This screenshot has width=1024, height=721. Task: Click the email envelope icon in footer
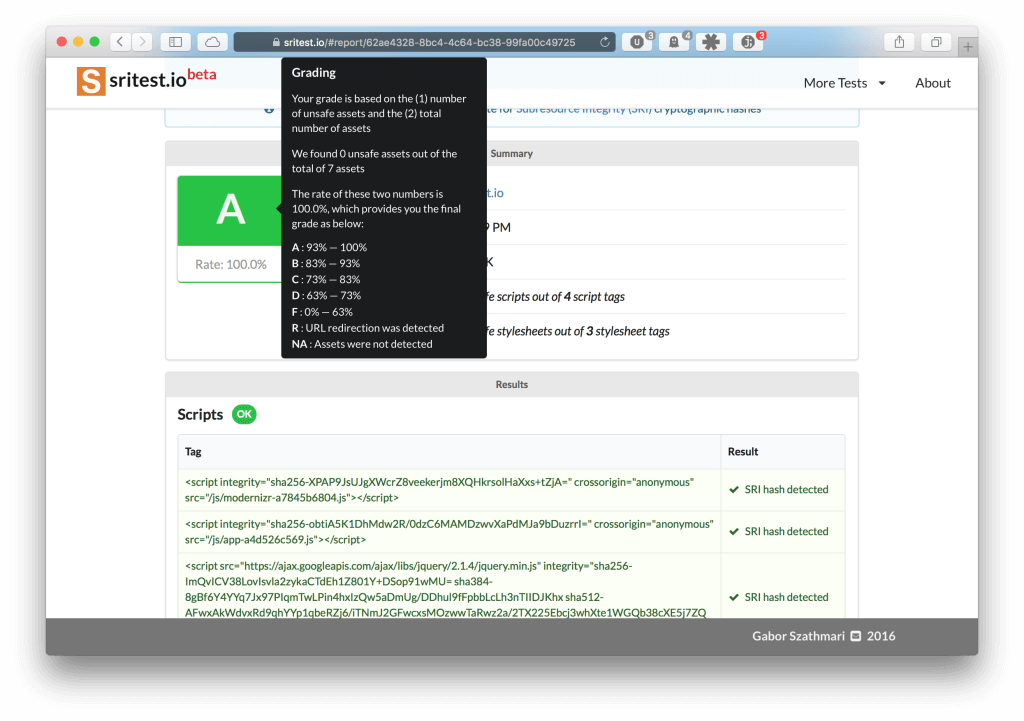tap(856, 636)
